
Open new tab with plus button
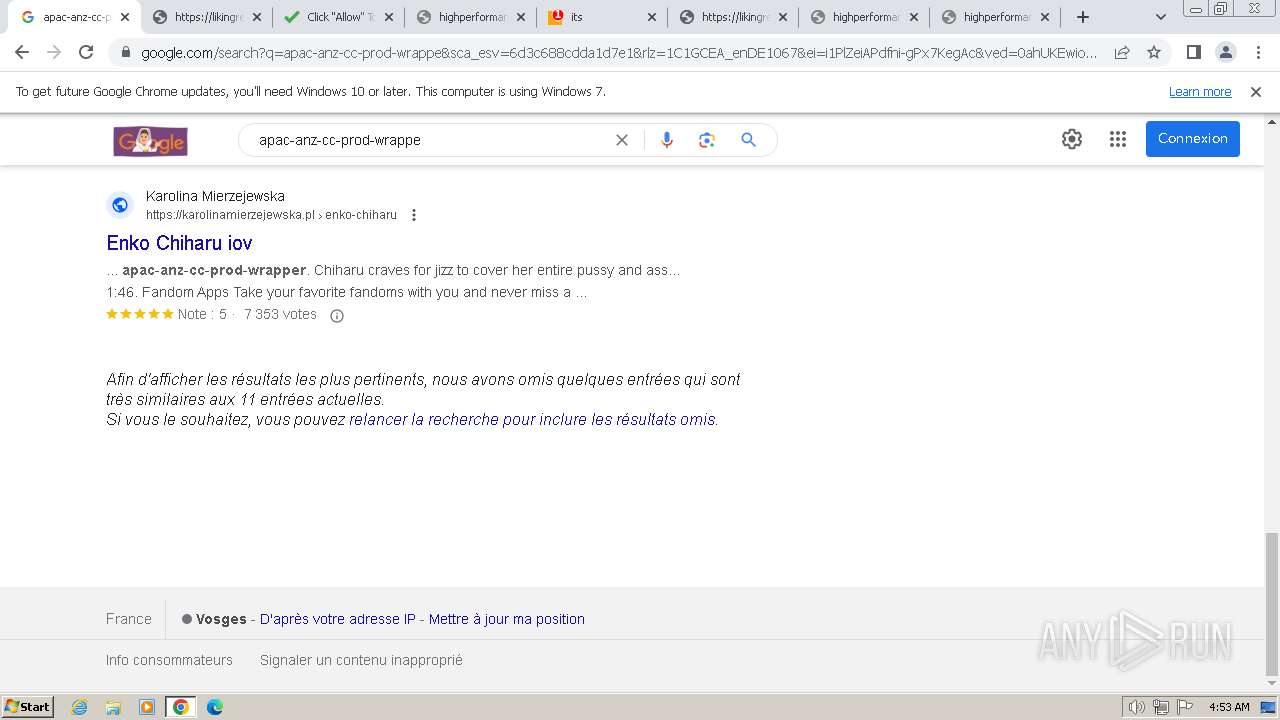click(1082, 17)
